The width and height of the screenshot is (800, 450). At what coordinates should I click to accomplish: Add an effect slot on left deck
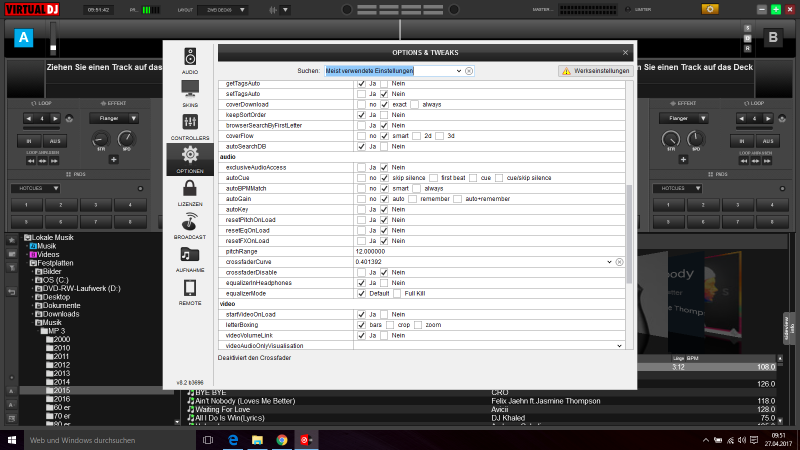(x=113, y=160)
